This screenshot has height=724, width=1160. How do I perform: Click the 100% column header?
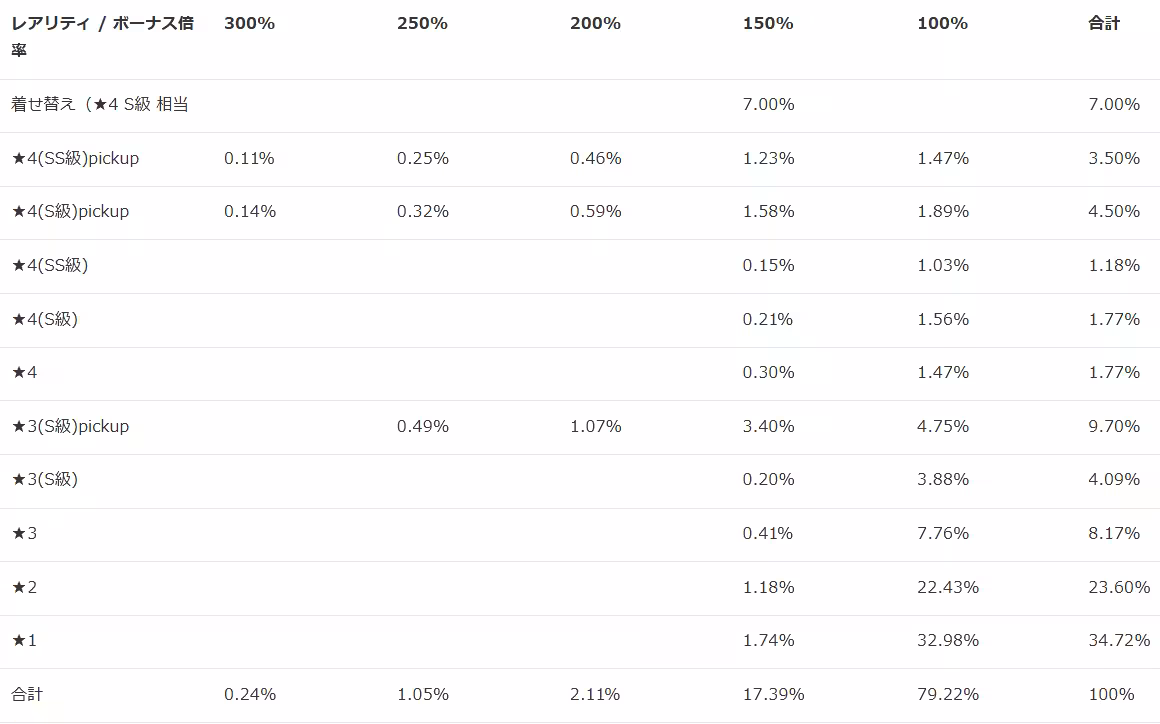coord(942,23)
